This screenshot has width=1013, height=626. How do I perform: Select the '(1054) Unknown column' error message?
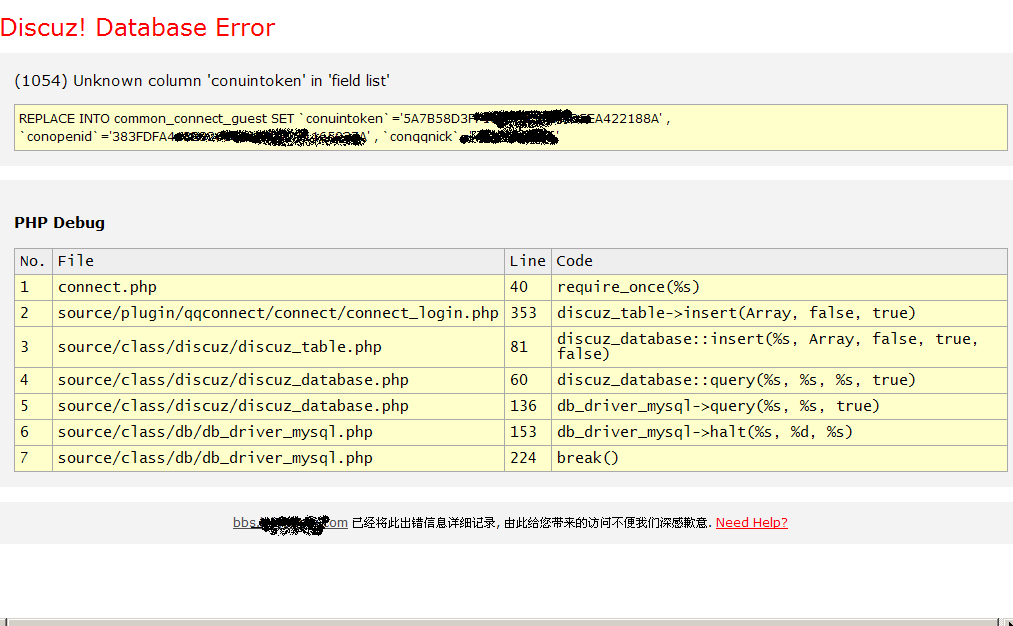tap(202, 81)
